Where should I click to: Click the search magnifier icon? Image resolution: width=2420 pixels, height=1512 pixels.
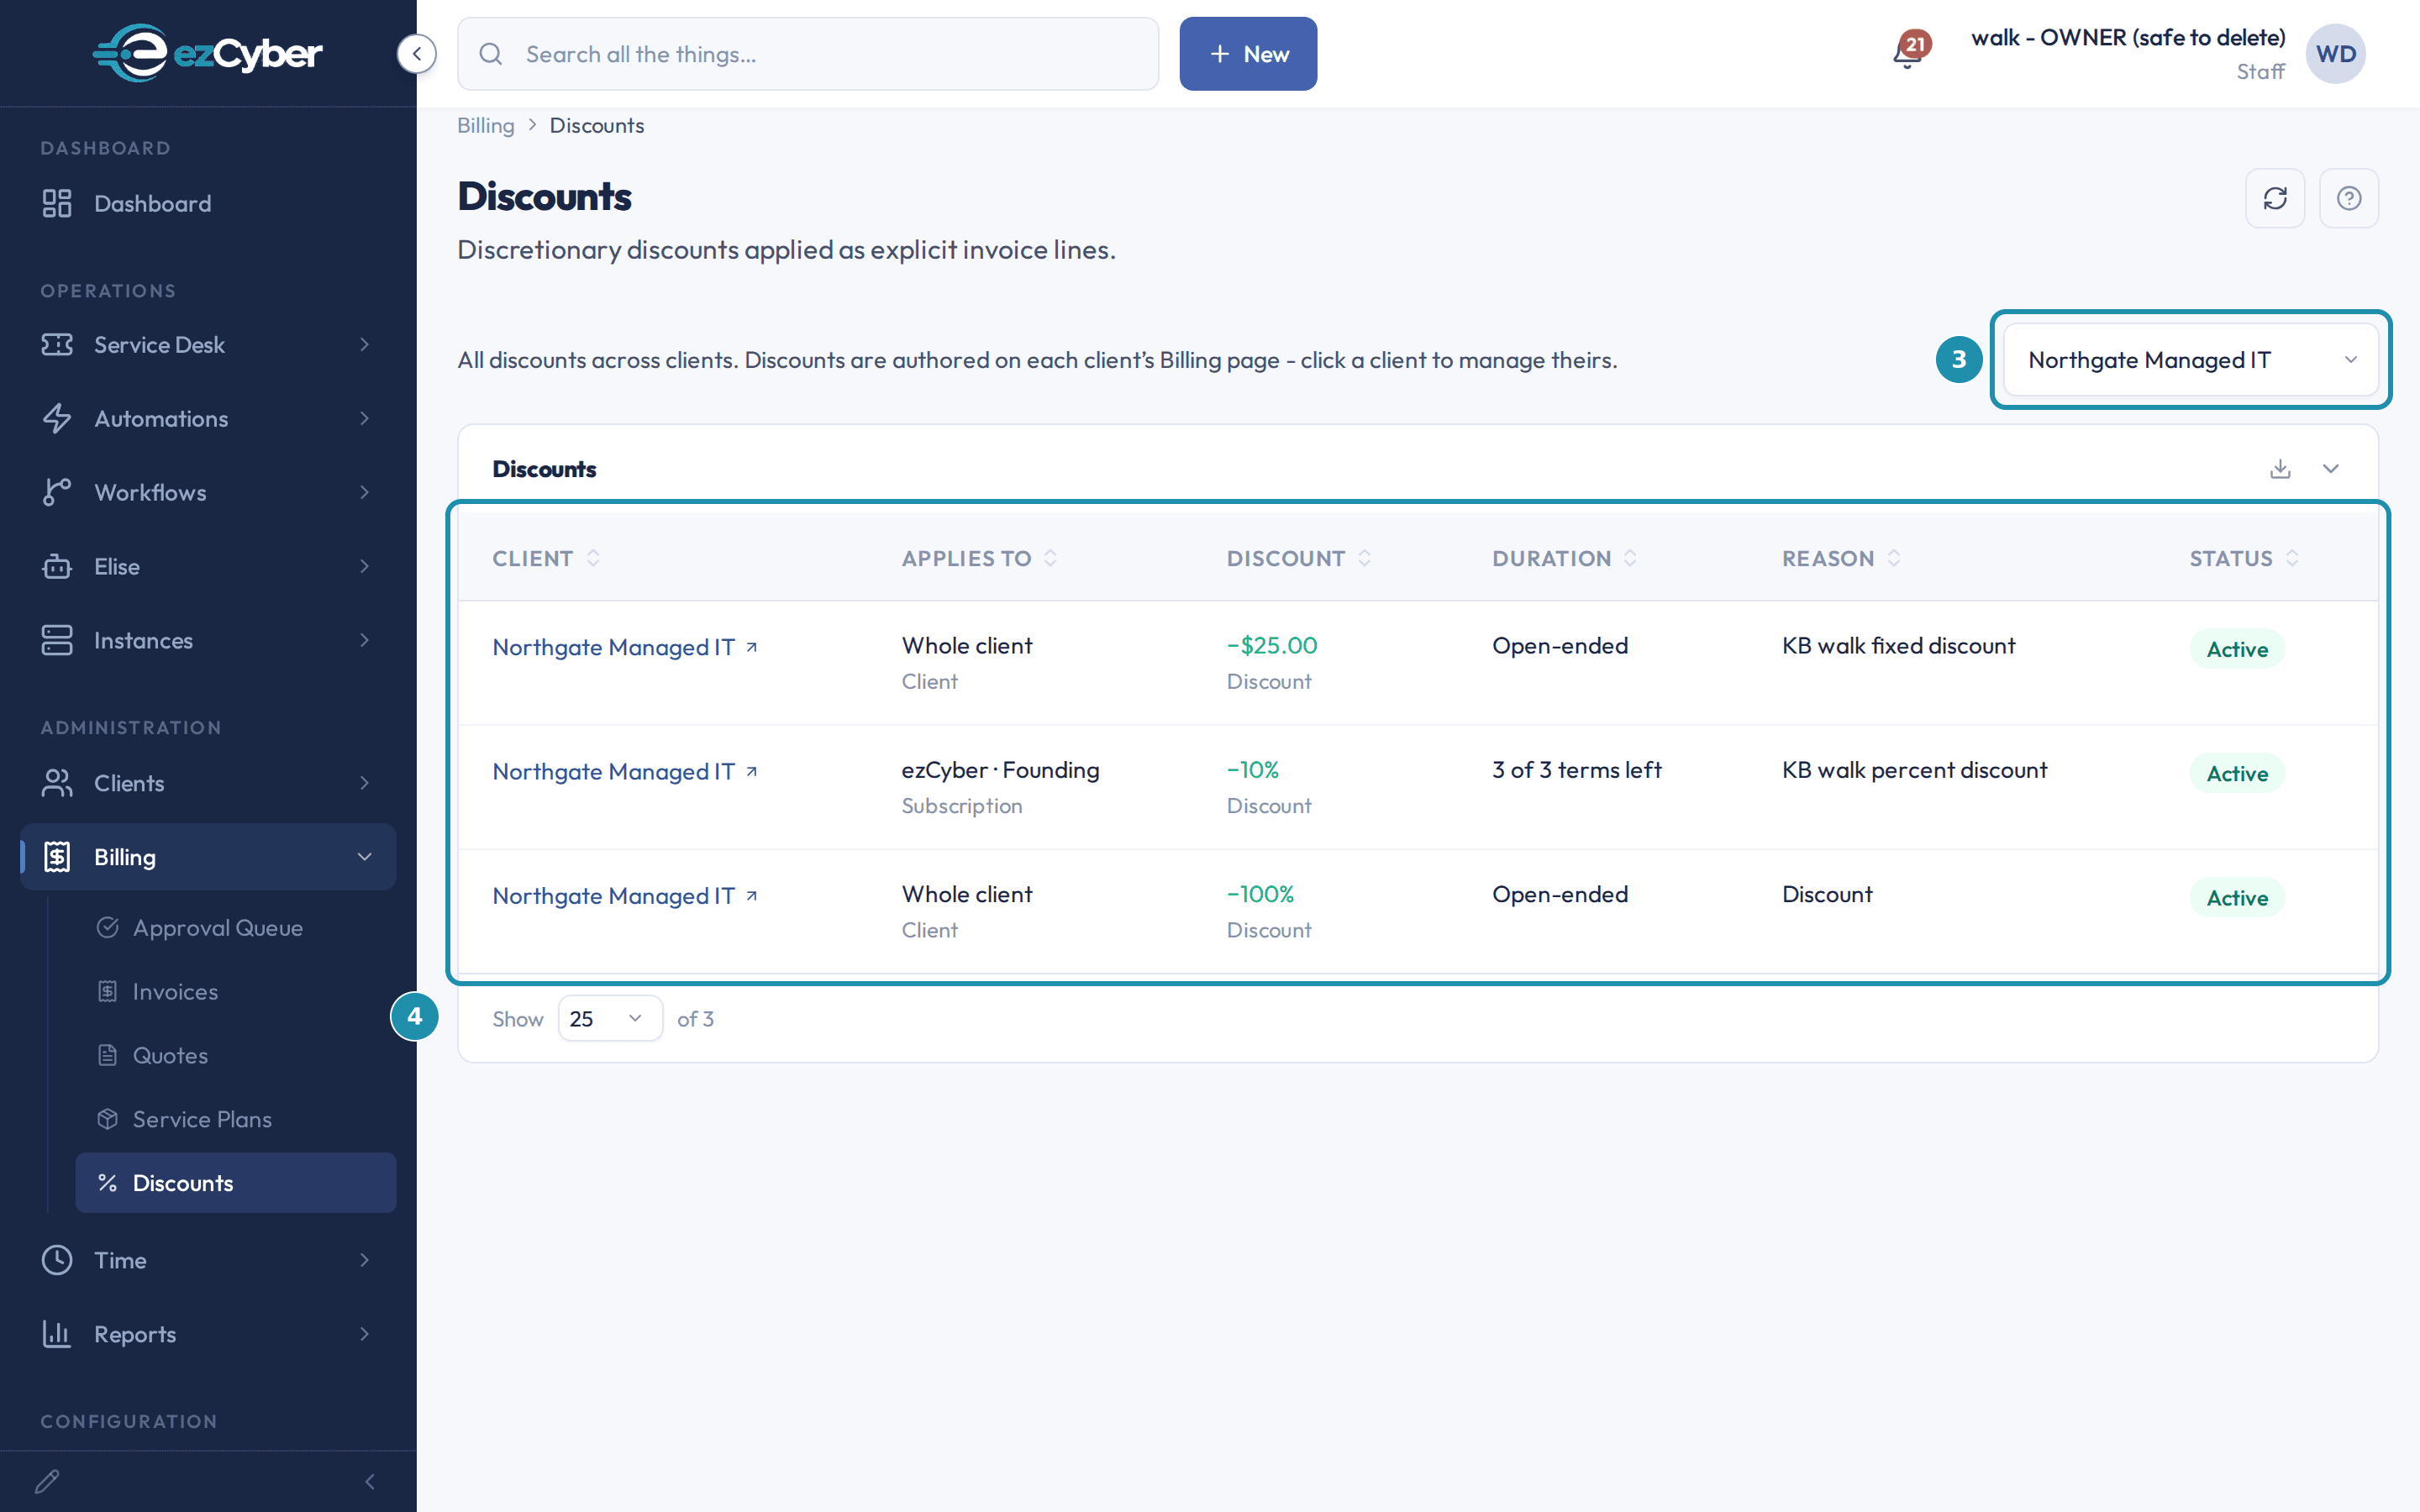pos(490,54)
